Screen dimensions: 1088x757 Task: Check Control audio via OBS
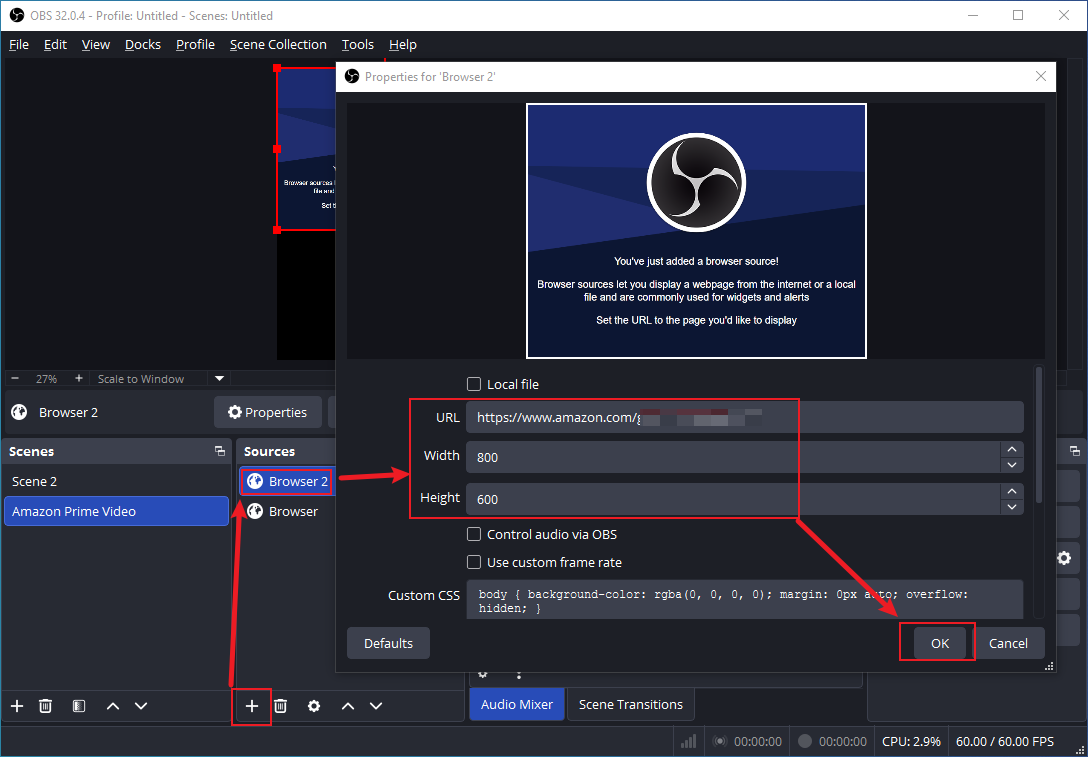[473, 534]
